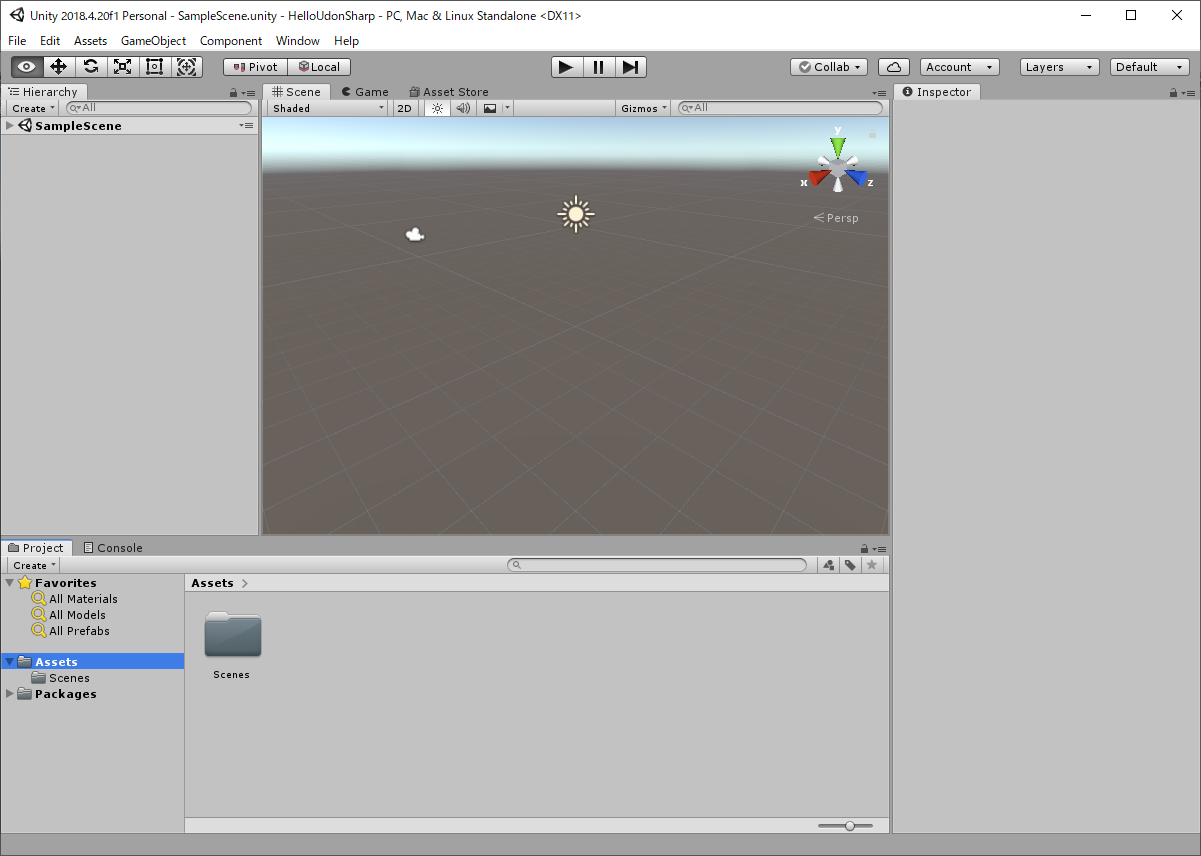Select the Rect Transform tool
This screenshot has height=856, width=1201.
(155, 67)
